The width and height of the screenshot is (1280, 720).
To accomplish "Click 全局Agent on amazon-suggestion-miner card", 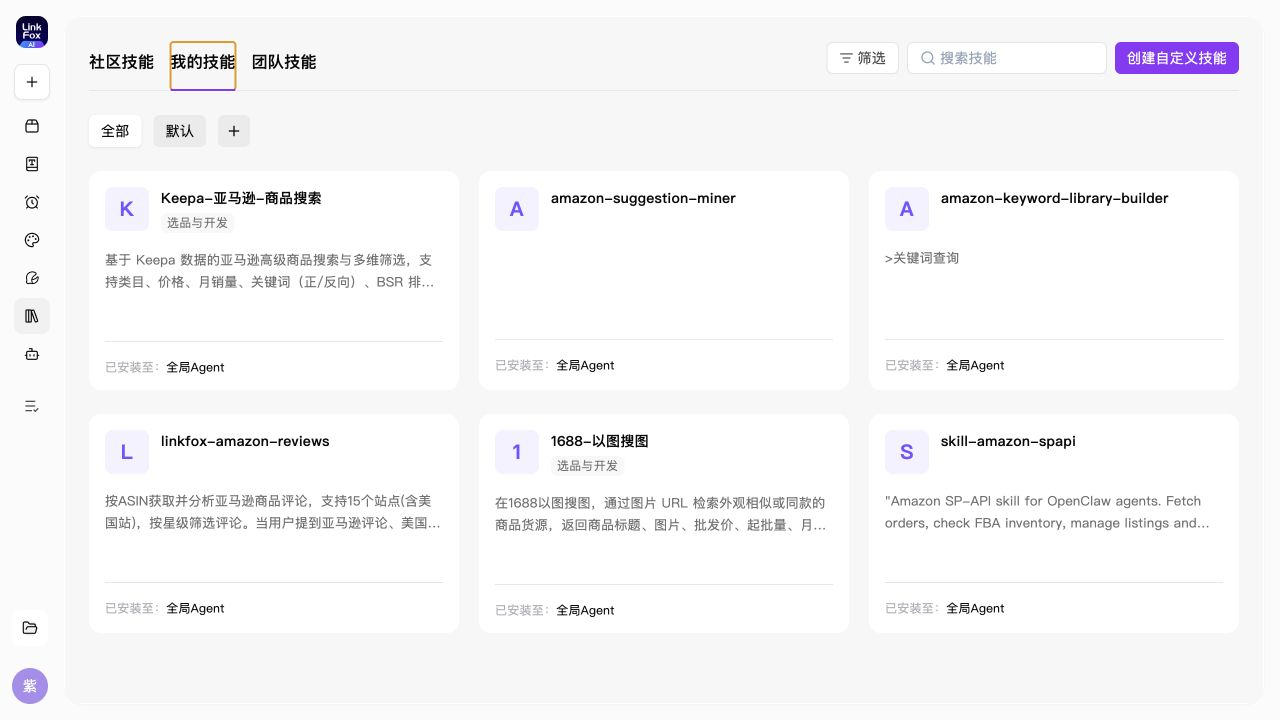I will [585, 365].
